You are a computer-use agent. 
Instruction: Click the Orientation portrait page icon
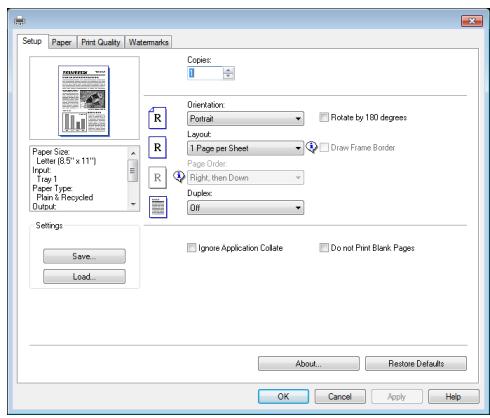point(157,118)
